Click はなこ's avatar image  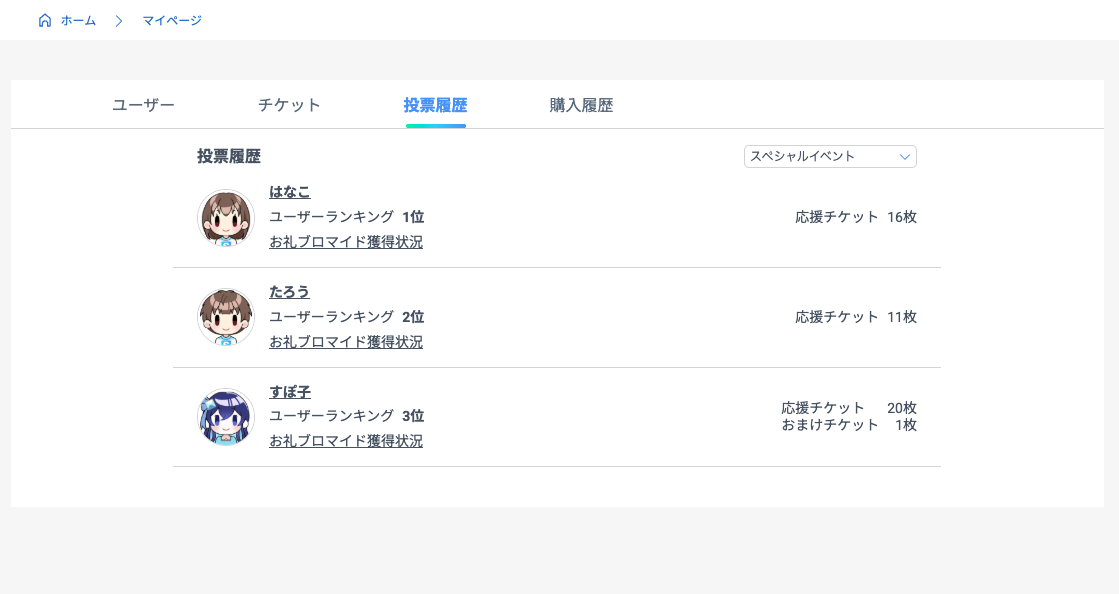coord(226,218)
